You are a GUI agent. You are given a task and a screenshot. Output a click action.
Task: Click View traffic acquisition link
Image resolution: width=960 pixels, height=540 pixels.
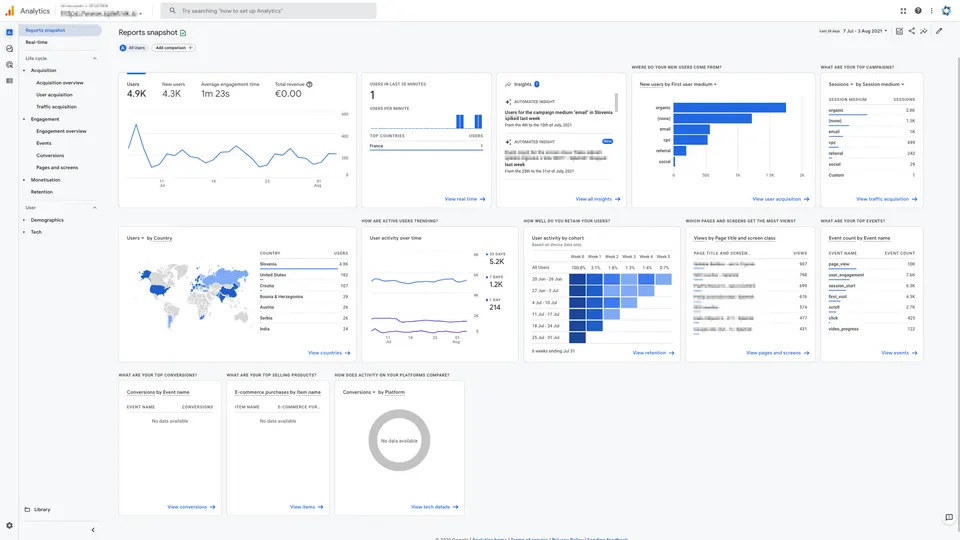pos(887,199)
